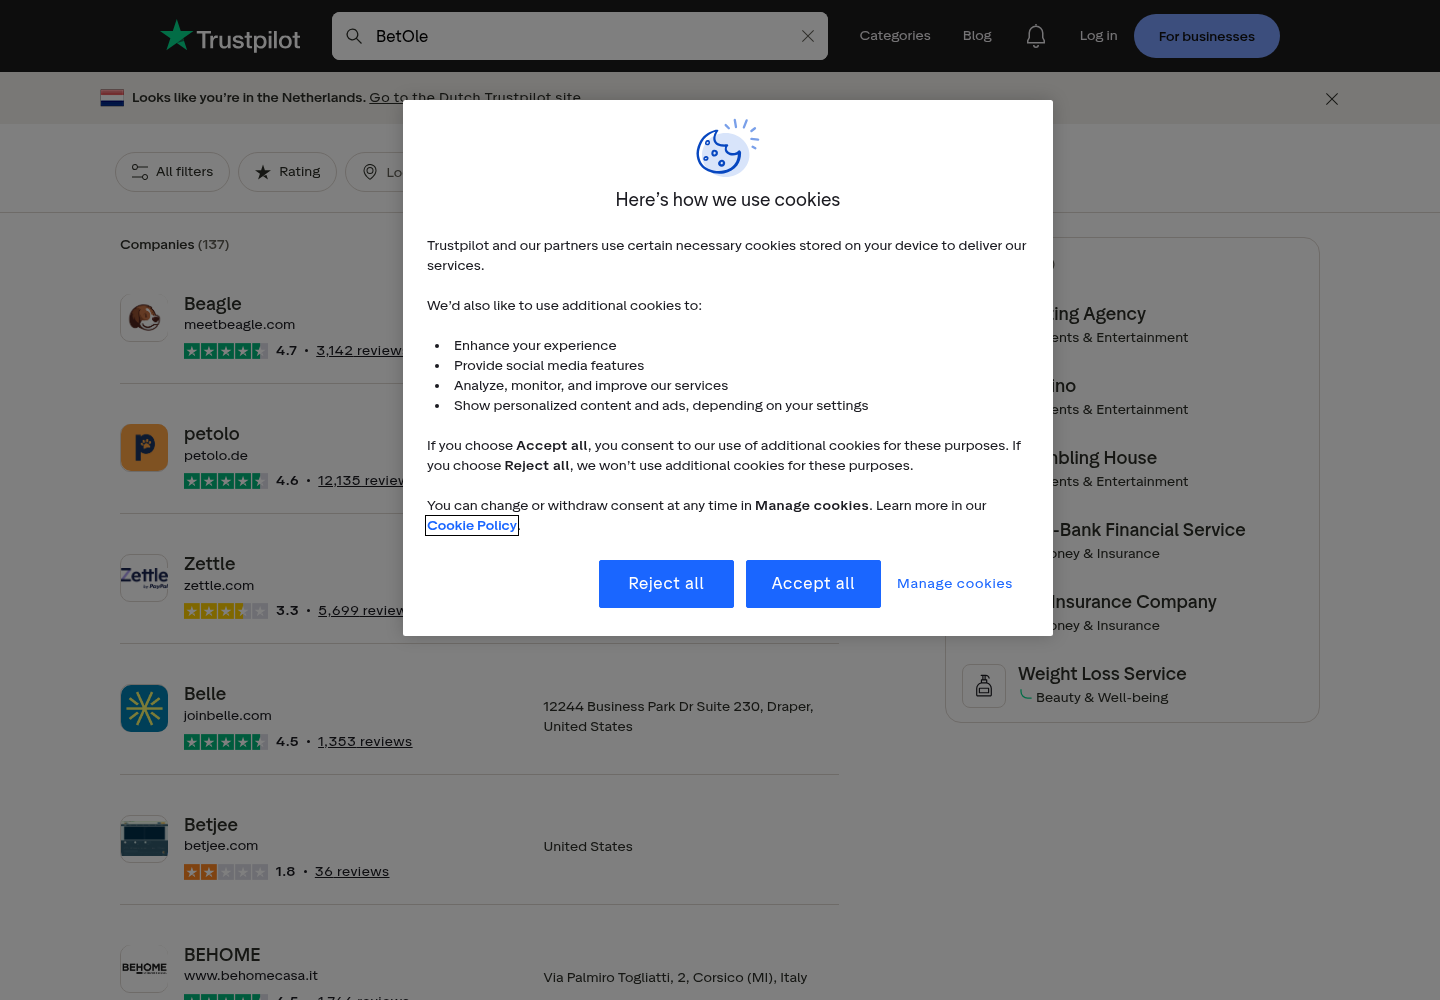The image size is (1440, 1000).
Task: Open petolo's 12,135 reviews link
Action: point(361,481)
